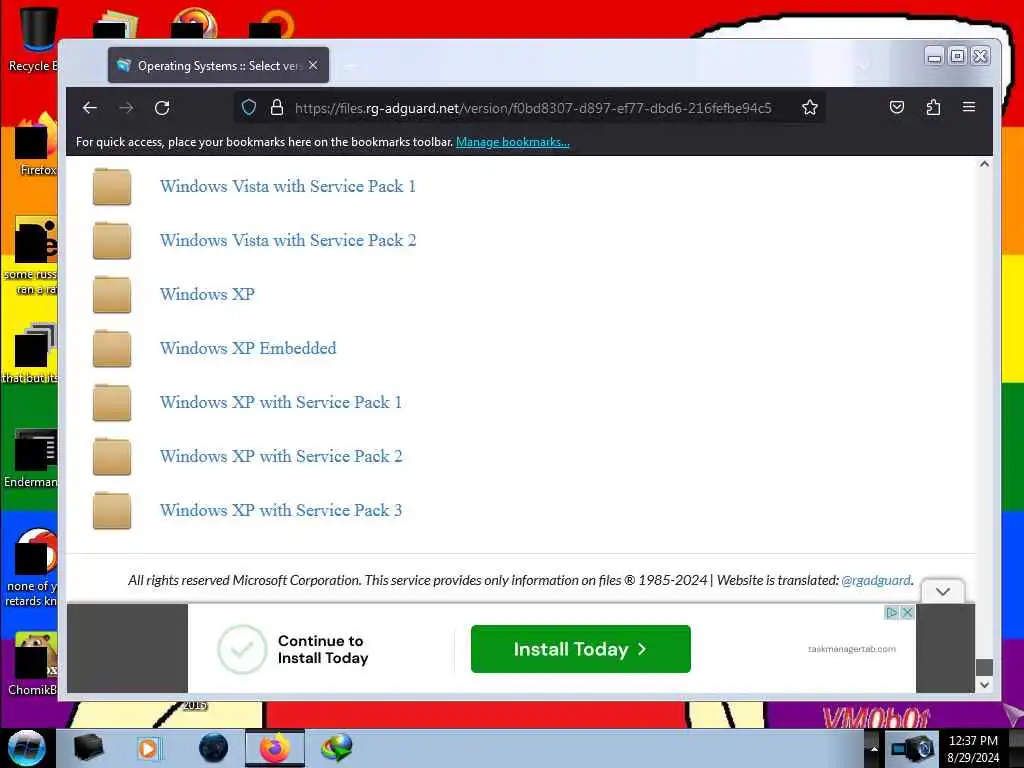The height and width of the screenshot is (768, 1024).
Task: Show hidden system tray icons
Action: tap(874, 748)
